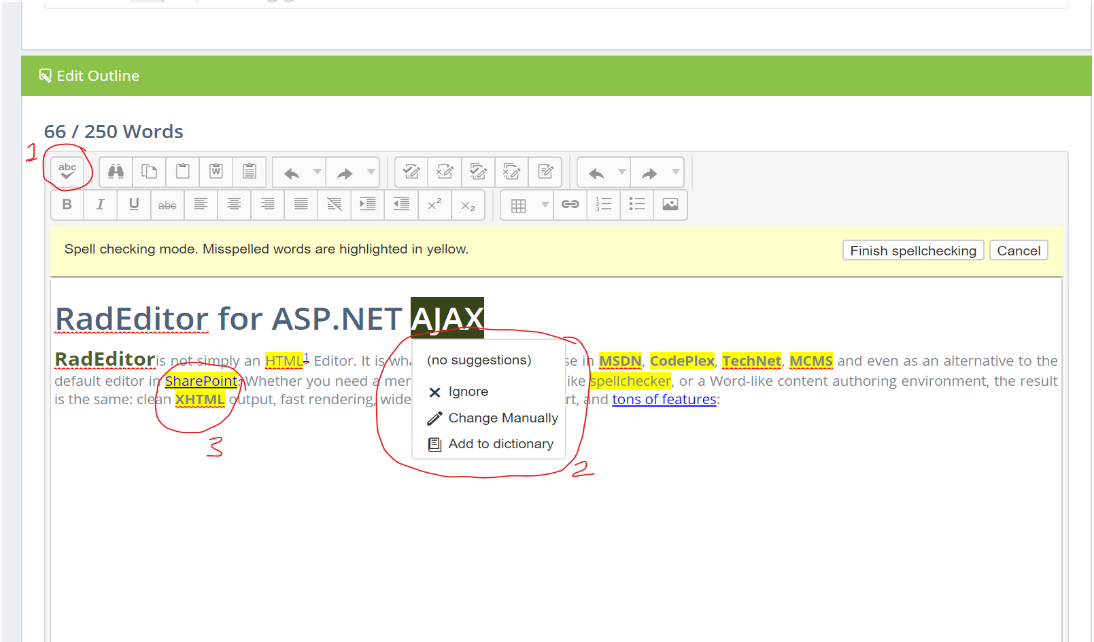The image size is (1094, 642).
Task: Click the Paste clipboard icon
Action: [183, 172]
